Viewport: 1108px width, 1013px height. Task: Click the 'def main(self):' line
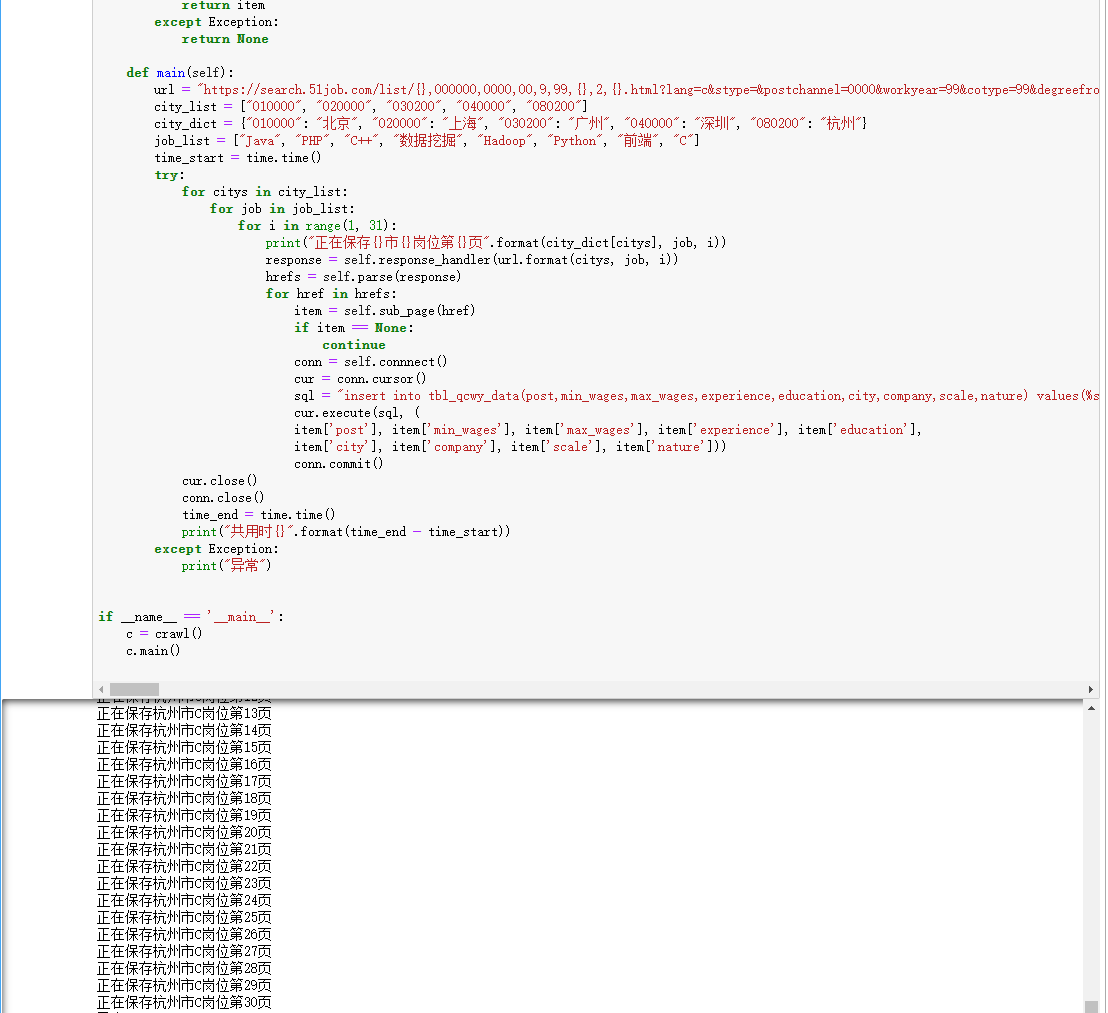pos(179,73)
